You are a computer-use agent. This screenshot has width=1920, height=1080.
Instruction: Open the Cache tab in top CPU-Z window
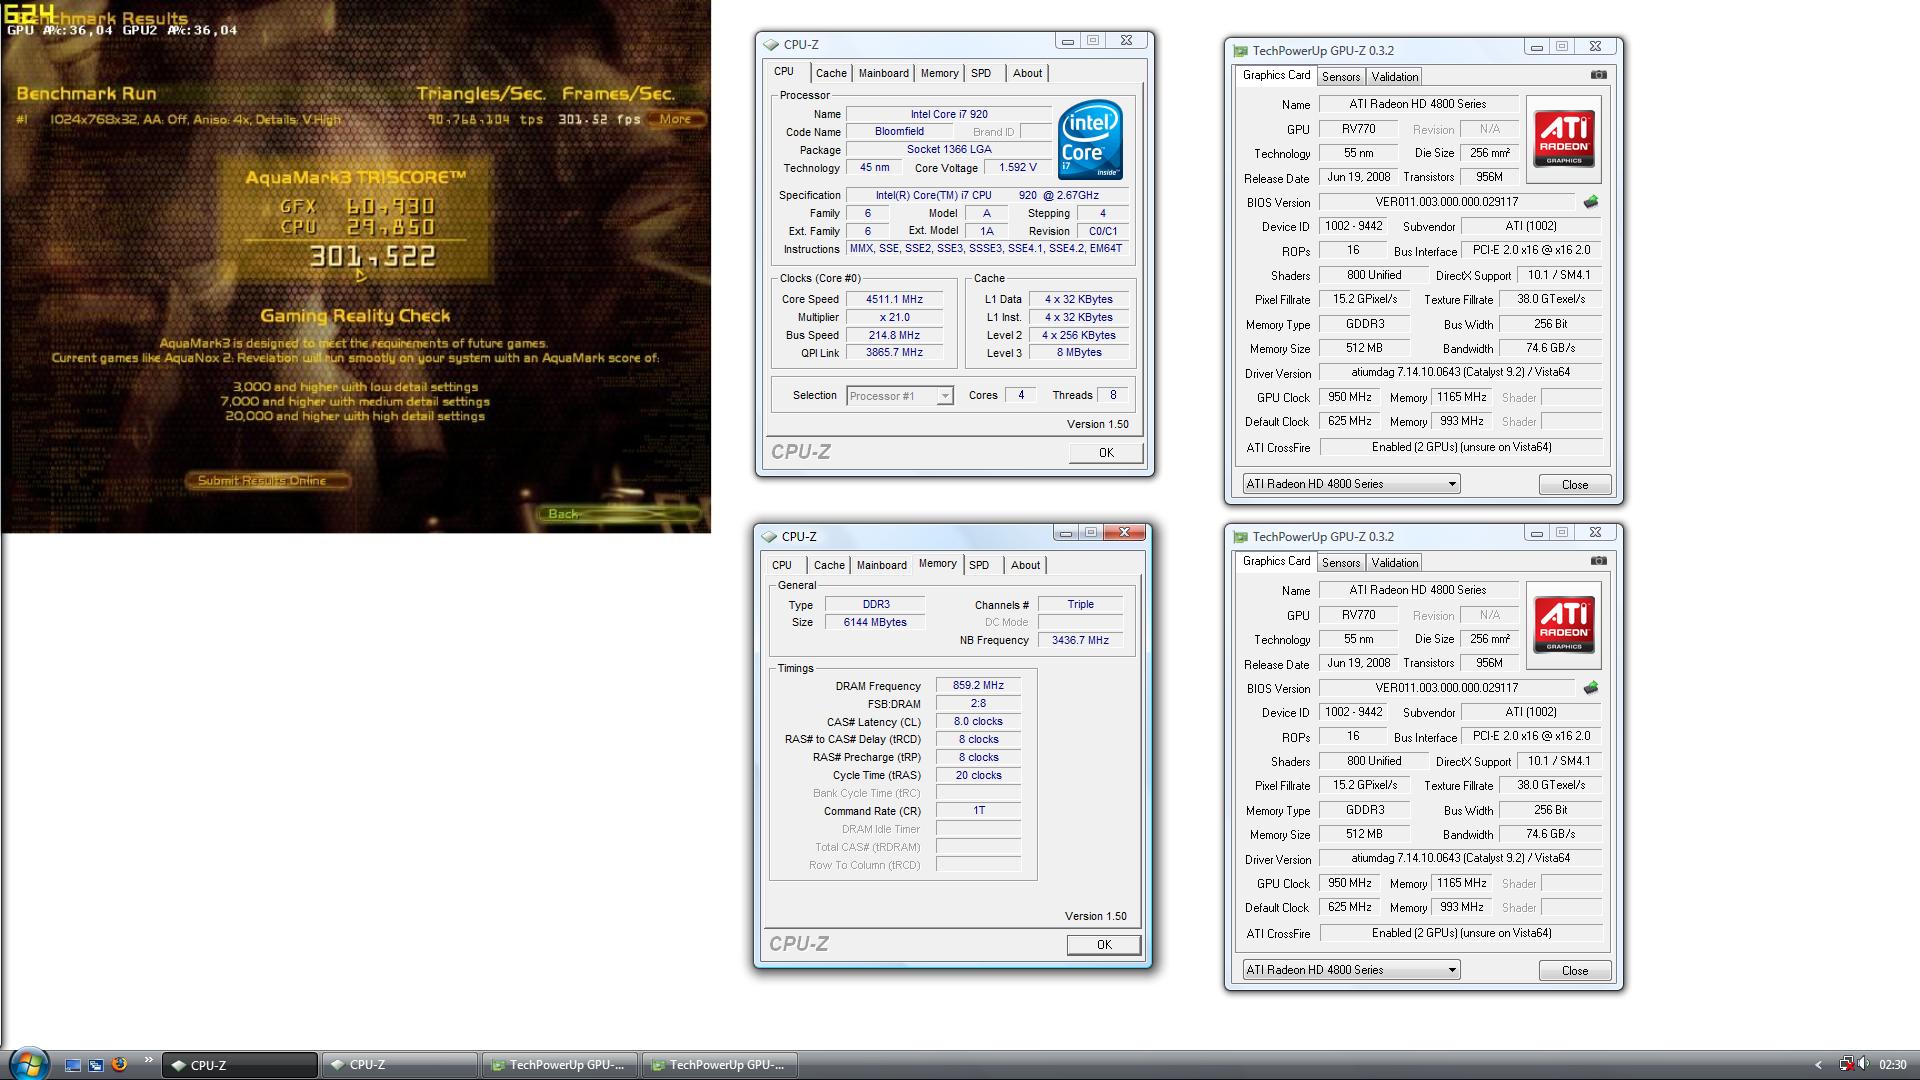pos(831,73)
